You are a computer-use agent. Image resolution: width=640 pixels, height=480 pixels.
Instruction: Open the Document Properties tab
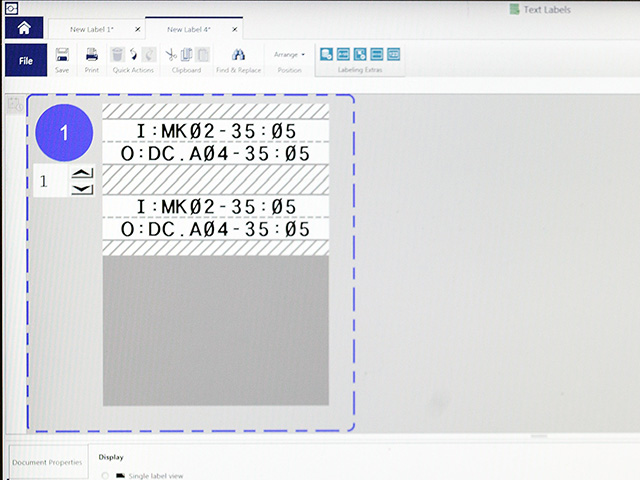coord(47,462)
